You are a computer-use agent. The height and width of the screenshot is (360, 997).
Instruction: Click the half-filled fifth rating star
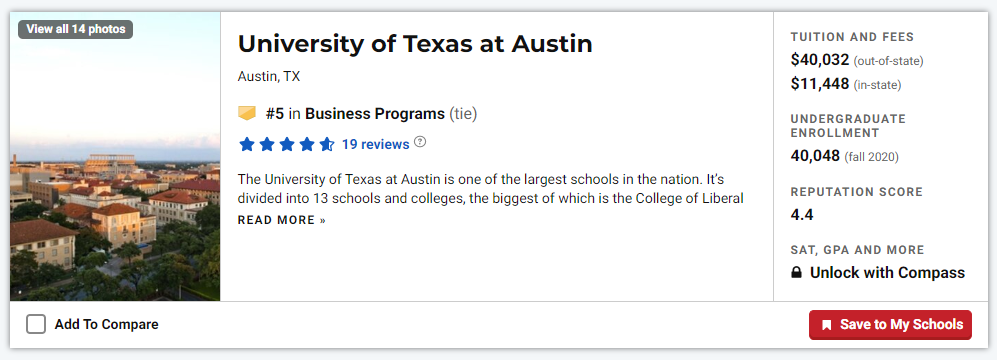[326, 144]
